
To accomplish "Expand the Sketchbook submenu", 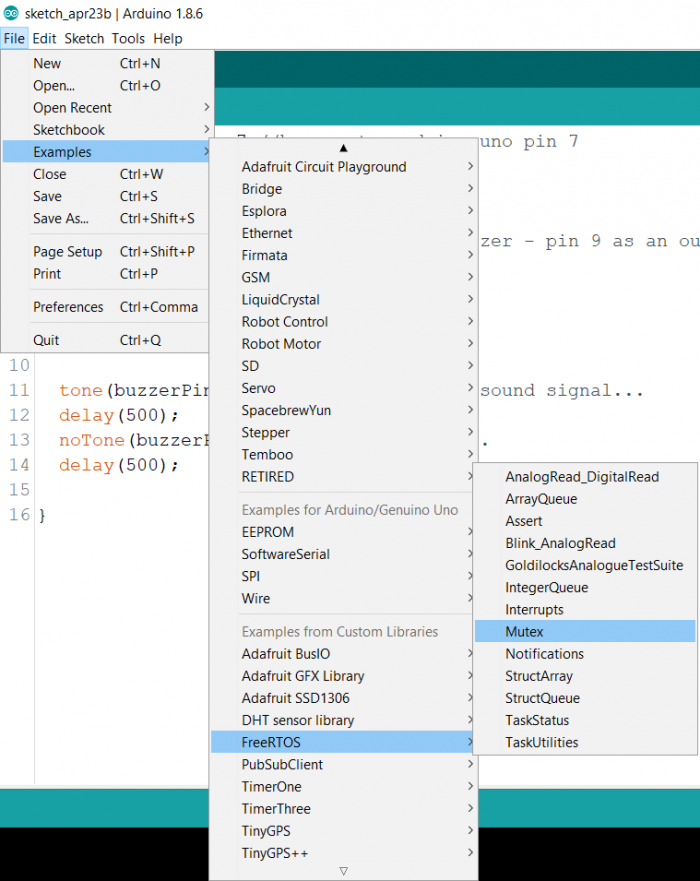I will (107, 130).
